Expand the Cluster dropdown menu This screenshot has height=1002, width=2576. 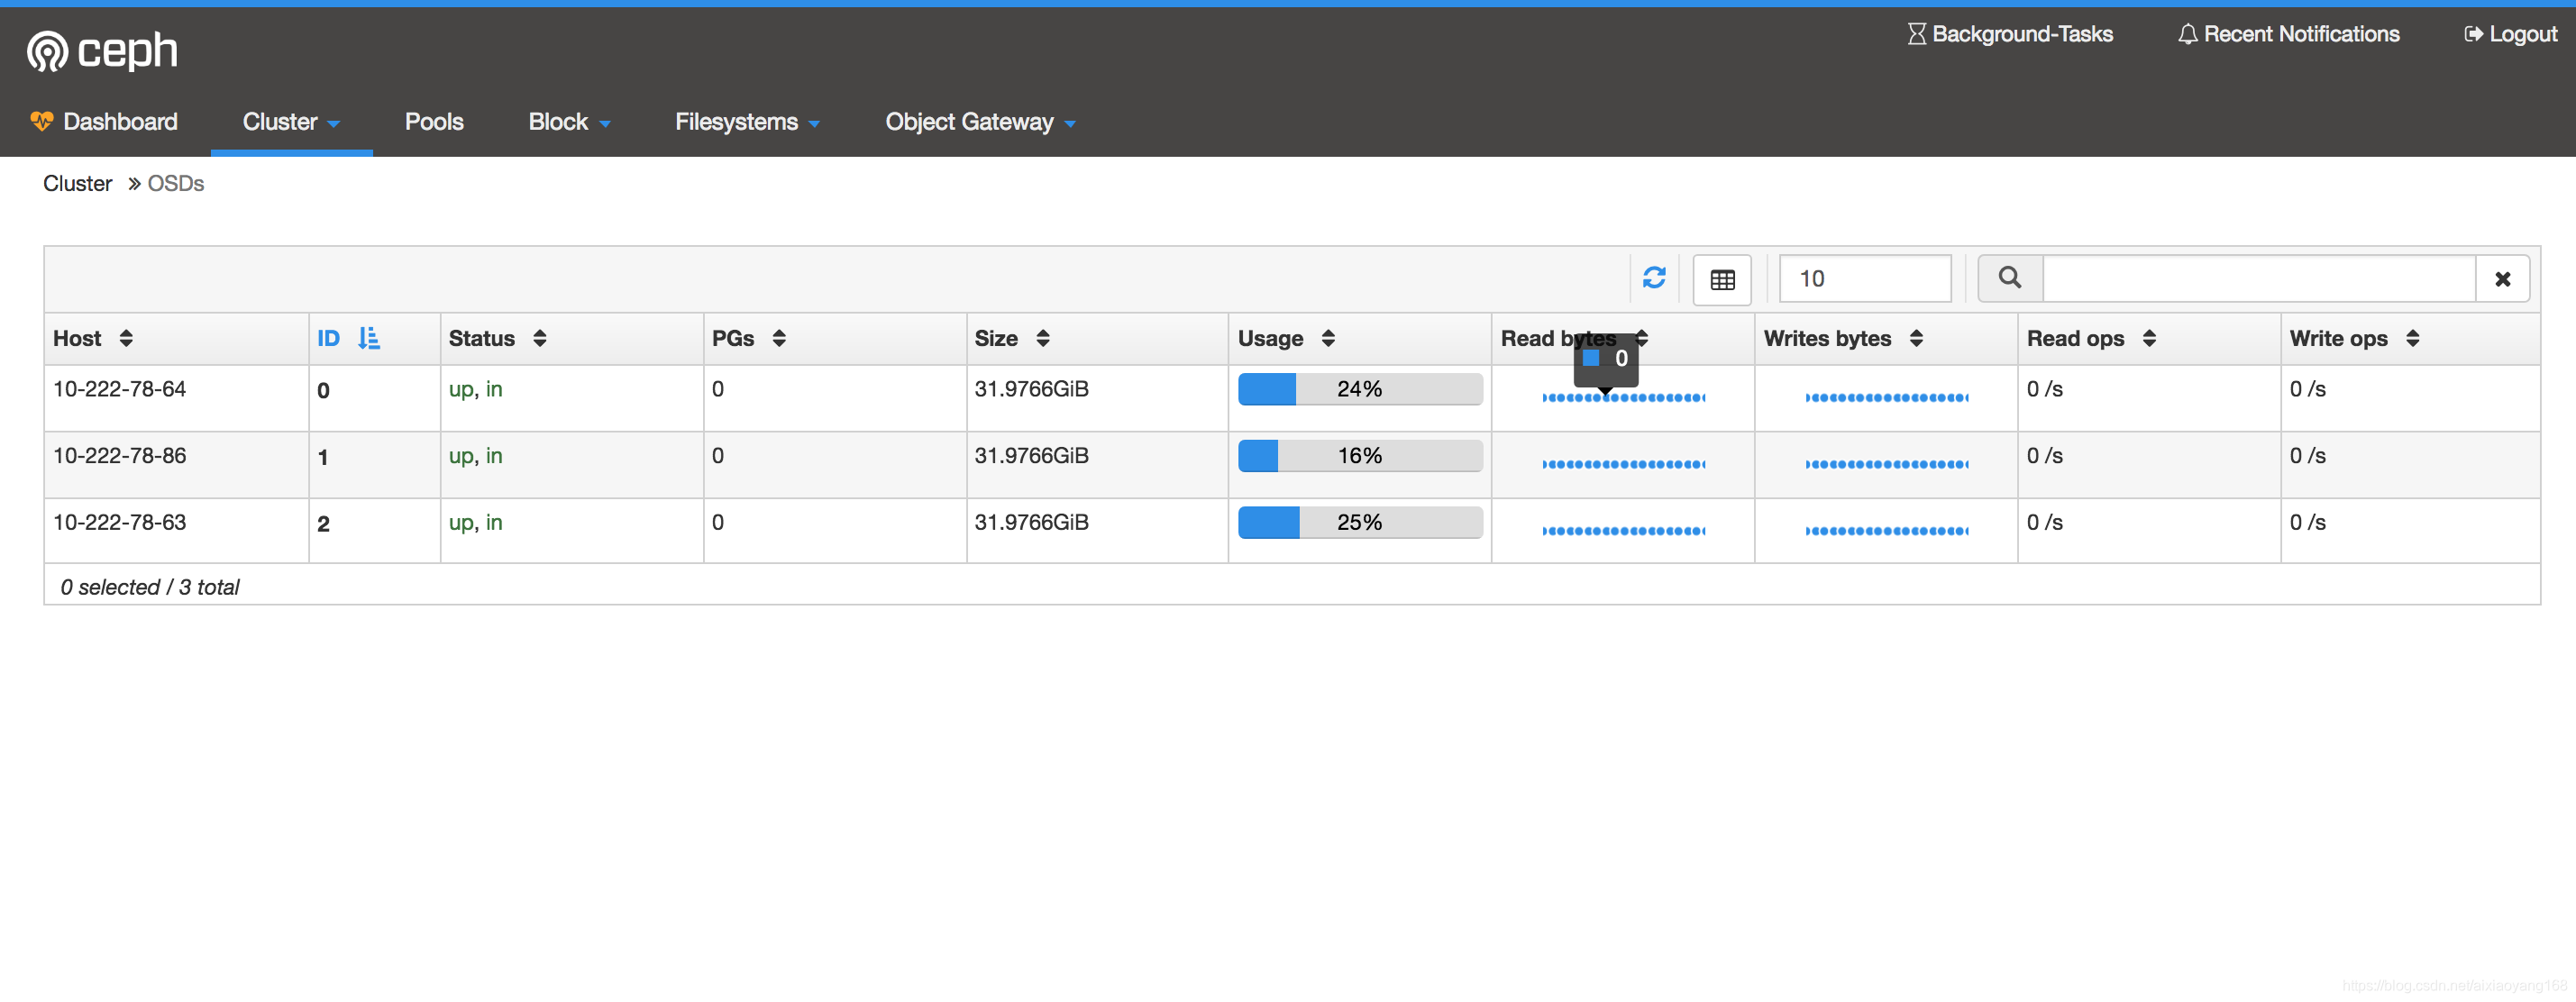pyautogui.click(x=291, y=122)
